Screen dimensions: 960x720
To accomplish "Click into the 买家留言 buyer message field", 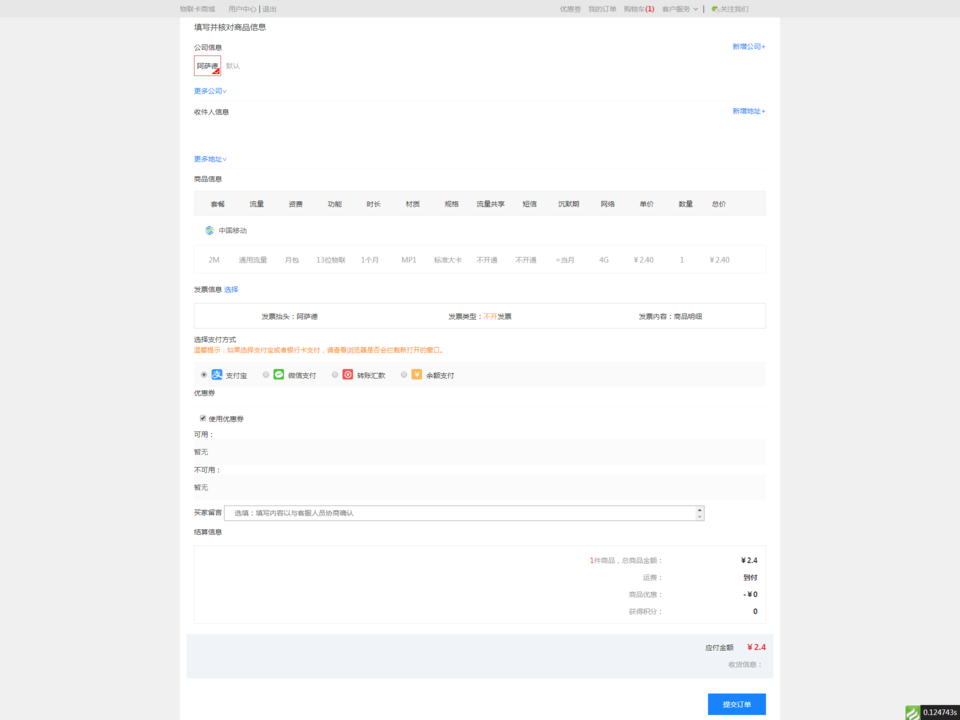I will (460, 513).
